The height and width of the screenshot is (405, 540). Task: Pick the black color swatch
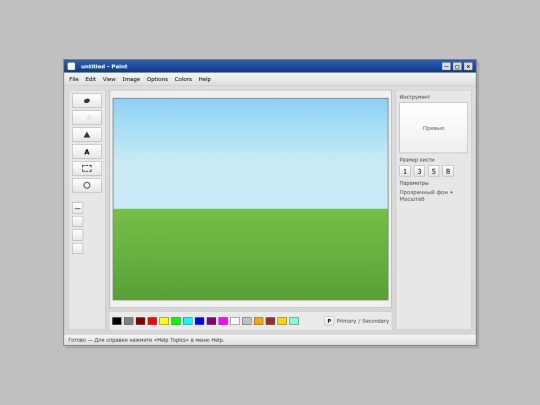coord(117,321)
